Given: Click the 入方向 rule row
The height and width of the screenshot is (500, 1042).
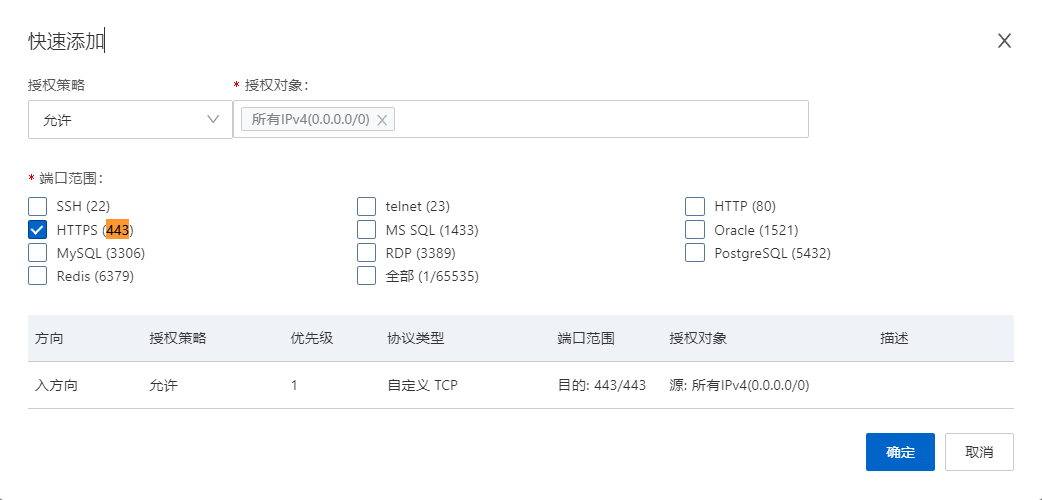Looking at the screenshot, I should [x=520, y=385].
